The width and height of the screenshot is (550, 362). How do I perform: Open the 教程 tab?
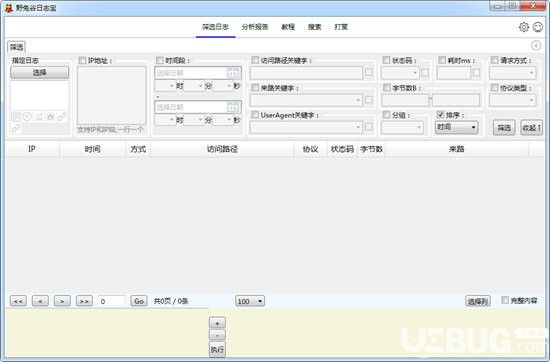coord(288,27)
